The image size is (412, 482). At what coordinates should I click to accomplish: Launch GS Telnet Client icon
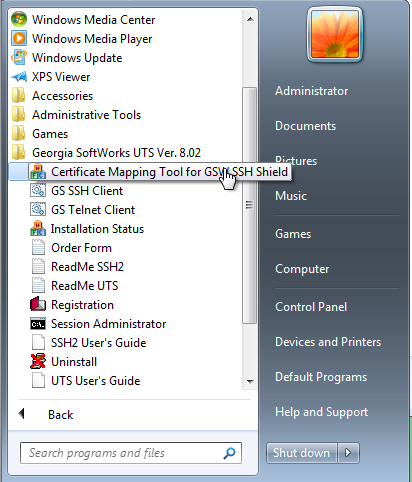pos(38,210)
